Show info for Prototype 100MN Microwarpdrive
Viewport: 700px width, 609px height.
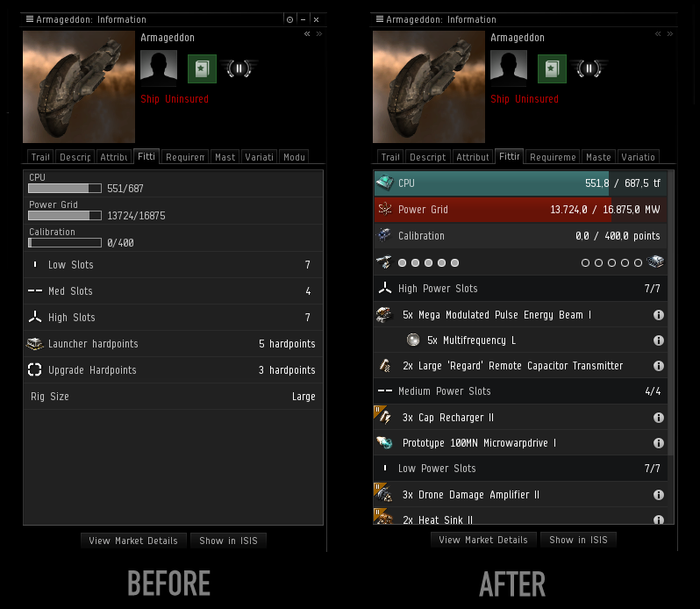(x=658, y=443)
